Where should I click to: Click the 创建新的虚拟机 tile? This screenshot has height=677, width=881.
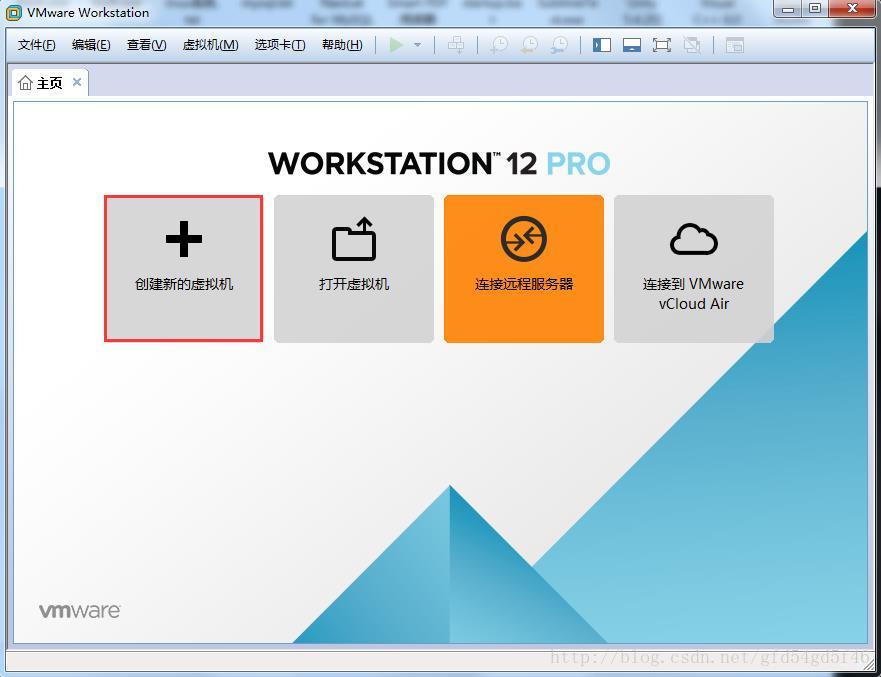tap(184, 269)
